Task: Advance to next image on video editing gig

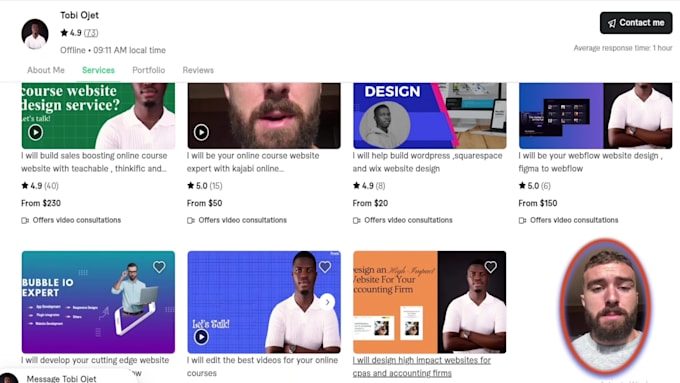Action: [327, 302]
